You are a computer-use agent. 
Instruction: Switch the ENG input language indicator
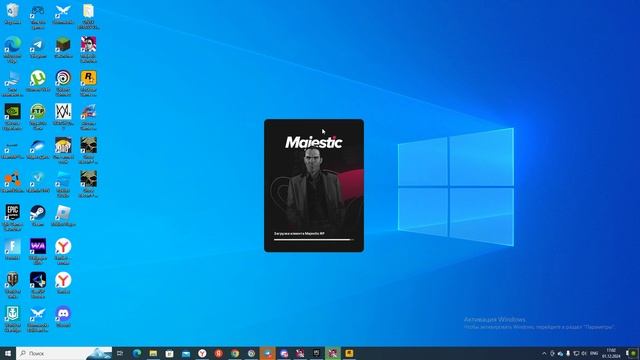click(594, 353)
